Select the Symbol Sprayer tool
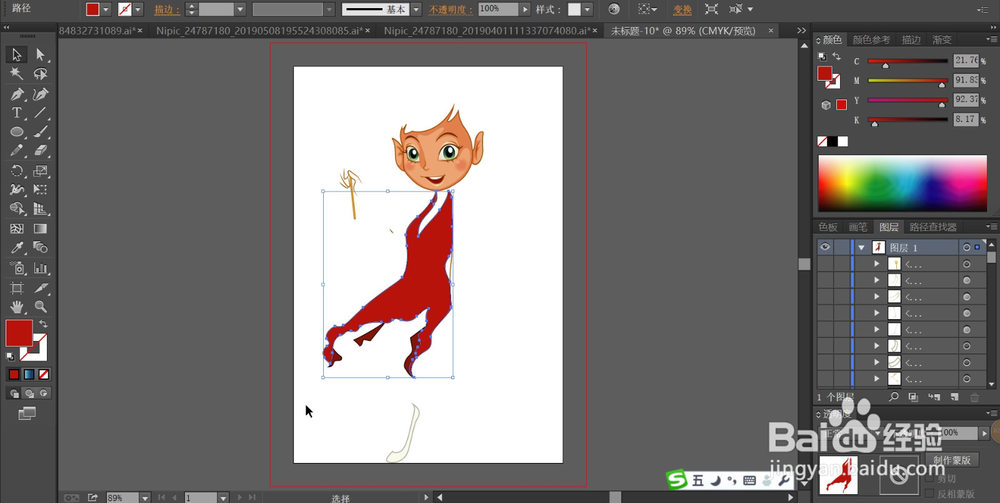1000x503 pixels. coord(17,268)
